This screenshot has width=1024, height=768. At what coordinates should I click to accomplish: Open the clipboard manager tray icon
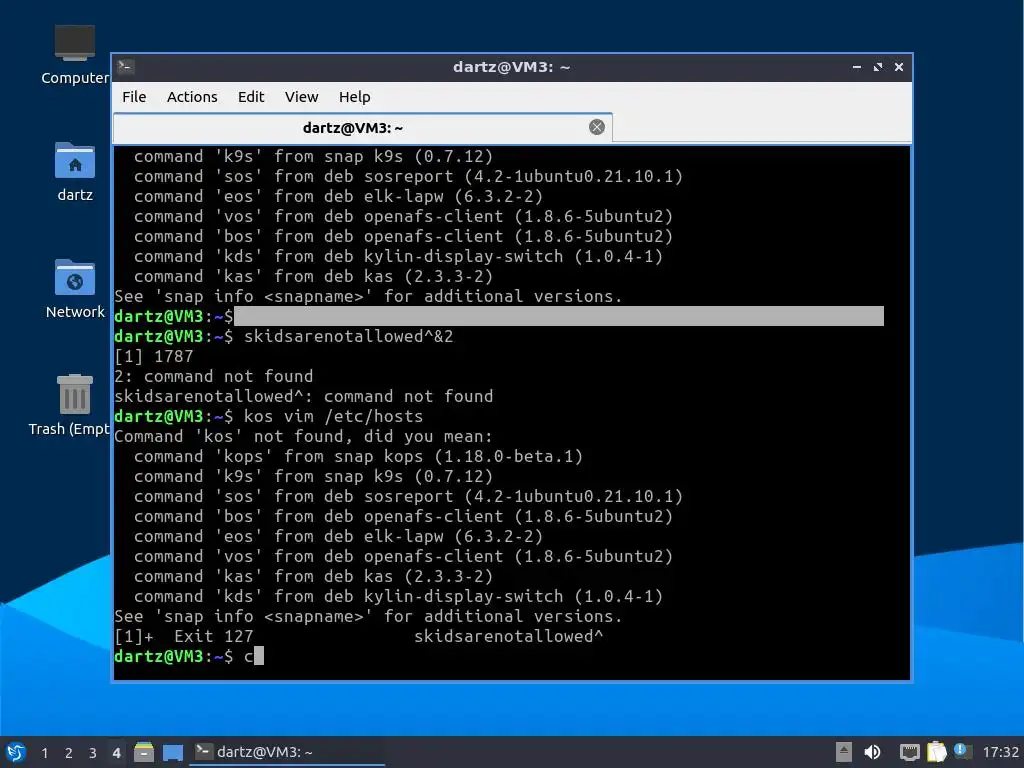click(x=936, y=752)
